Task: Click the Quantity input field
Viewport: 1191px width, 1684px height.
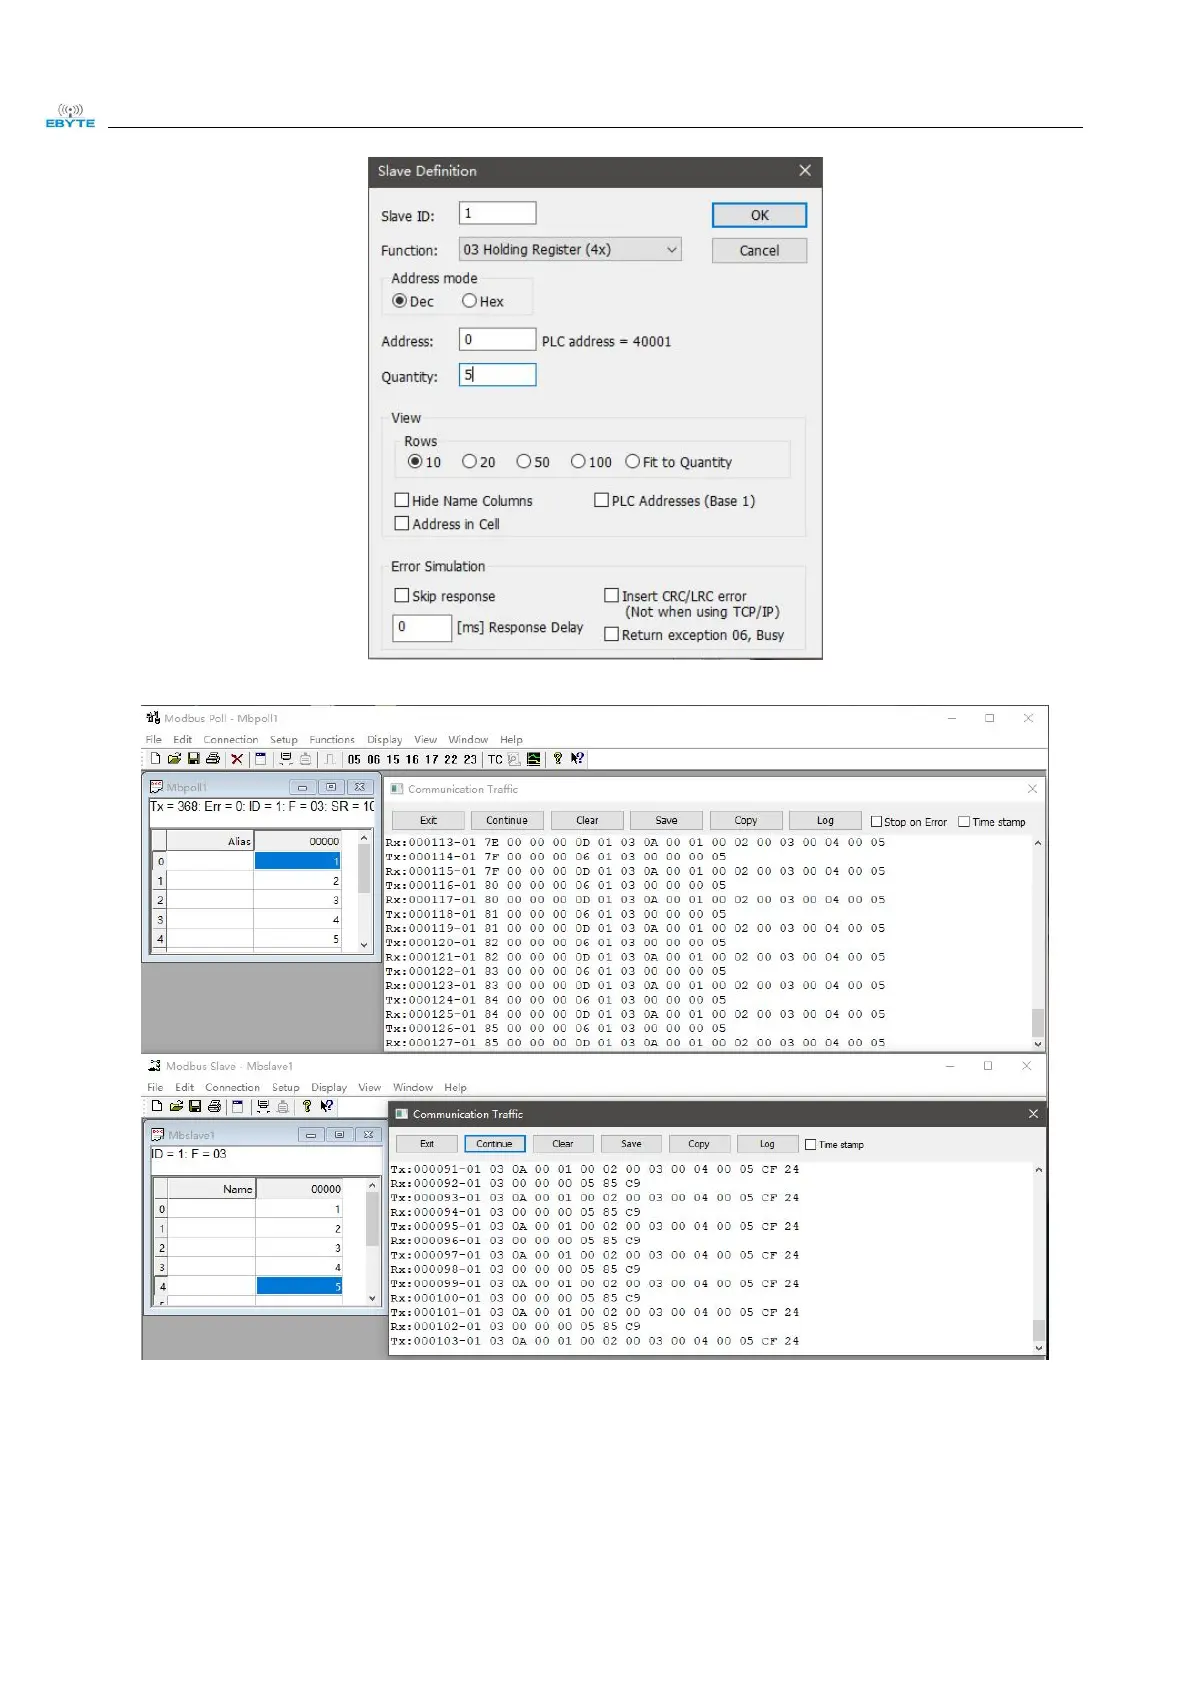Action: (497, 374)
